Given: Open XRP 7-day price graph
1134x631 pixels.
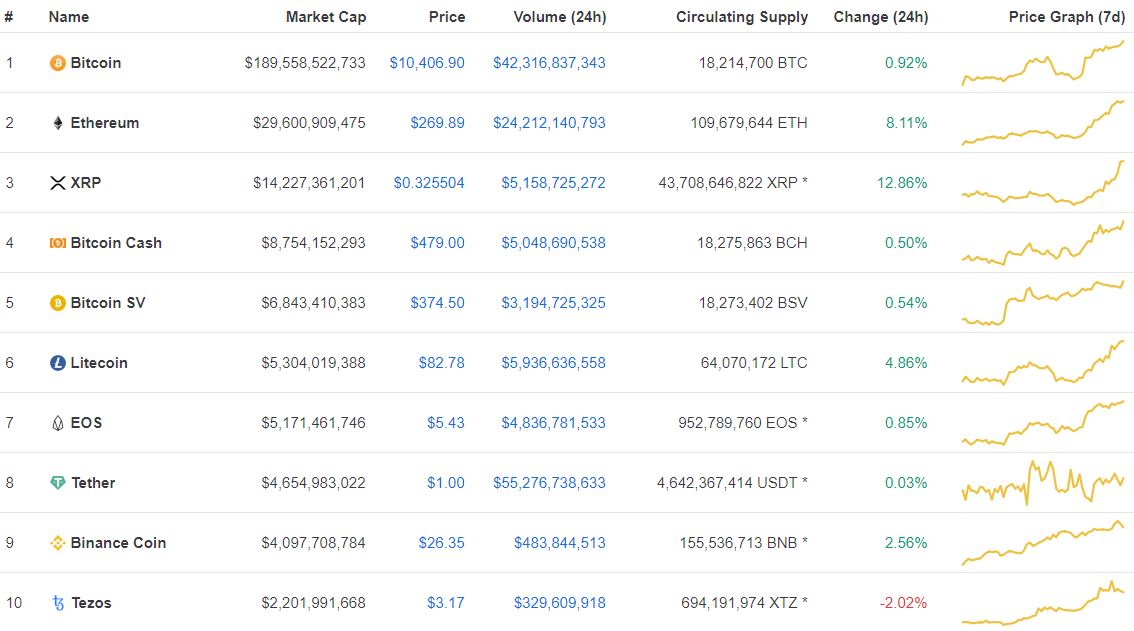Looking at the screenshot, I should (x=1043, y=183).
